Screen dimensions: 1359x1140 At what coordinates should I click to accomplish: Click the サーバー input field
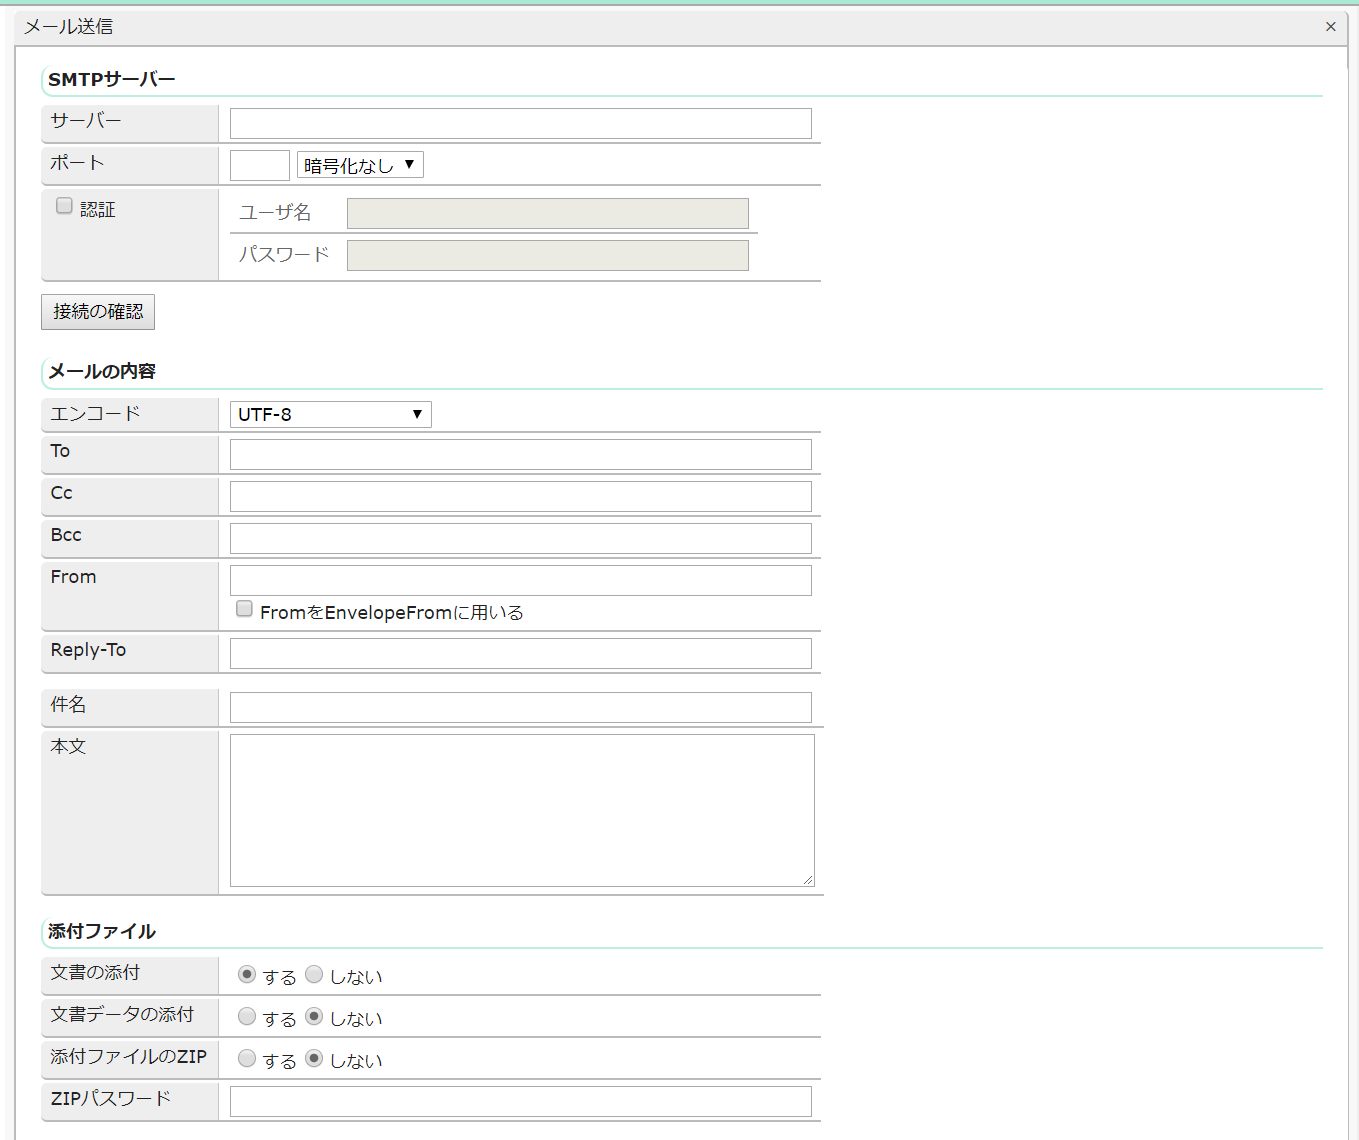tap(520, 124)
